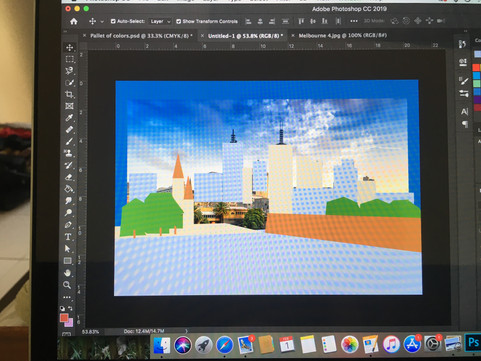Click Align right edges button
481x361 pixels.
pos(272,21)
